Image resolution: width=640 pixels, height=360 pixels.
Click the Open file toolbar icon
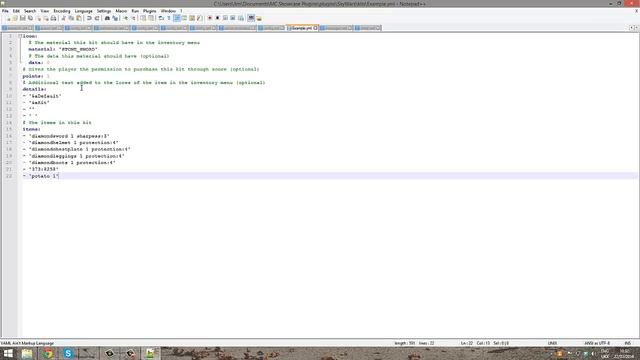[16, 18]
